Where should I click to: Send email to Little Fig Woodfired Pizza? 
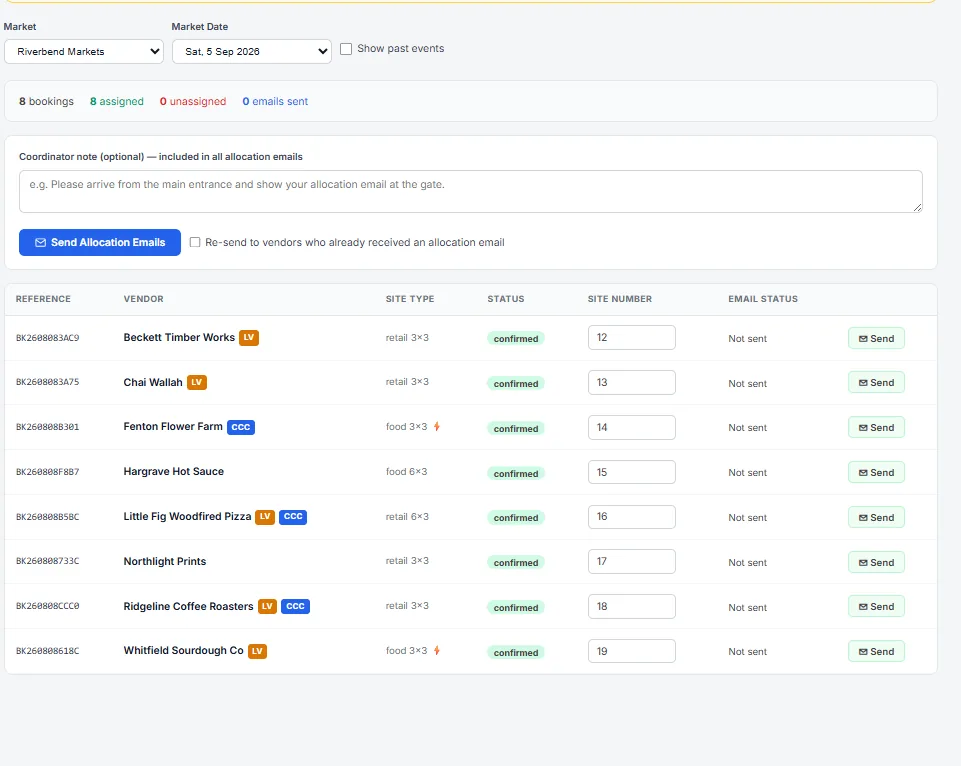[x=876, y=517]
